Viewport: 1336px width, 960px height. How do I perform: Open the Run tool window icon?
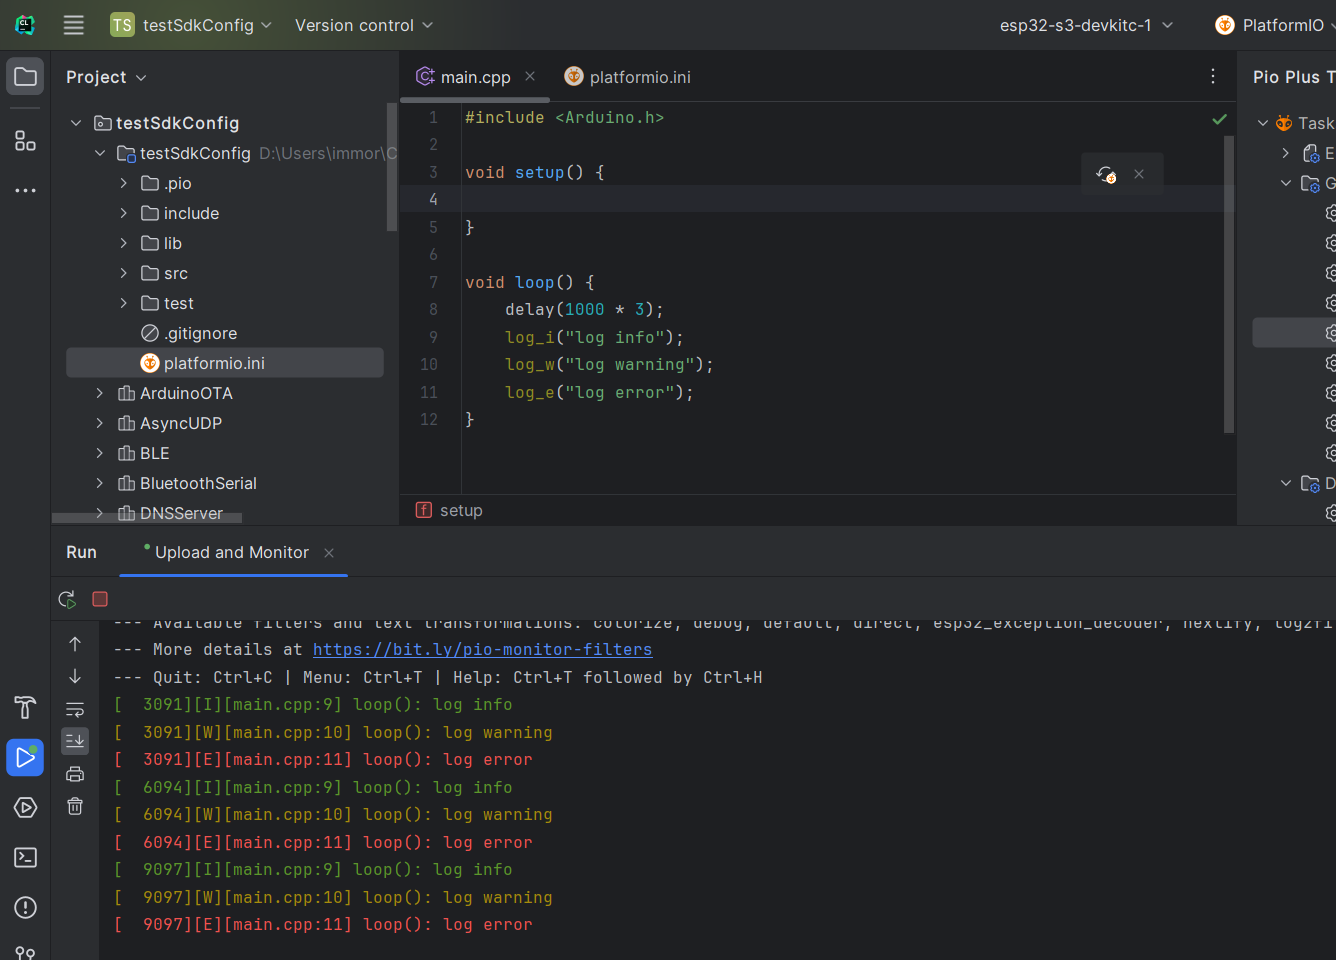[x=25, y=758]
